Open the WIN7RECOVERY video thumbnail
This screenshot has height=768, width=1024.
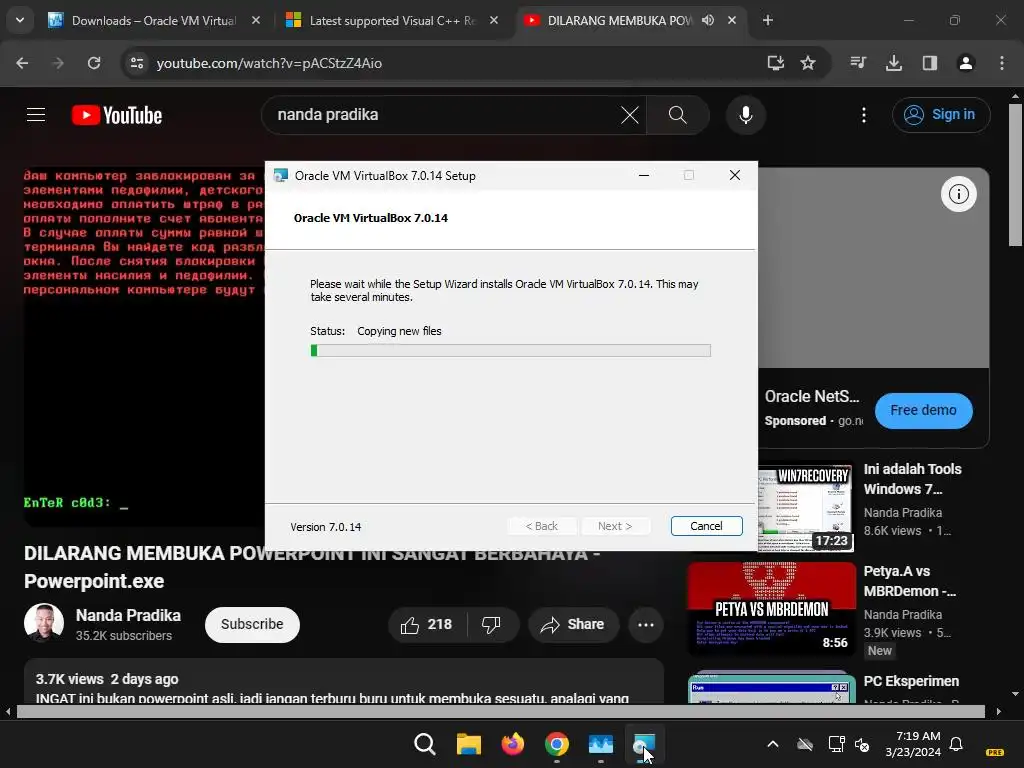pos(806,507)
